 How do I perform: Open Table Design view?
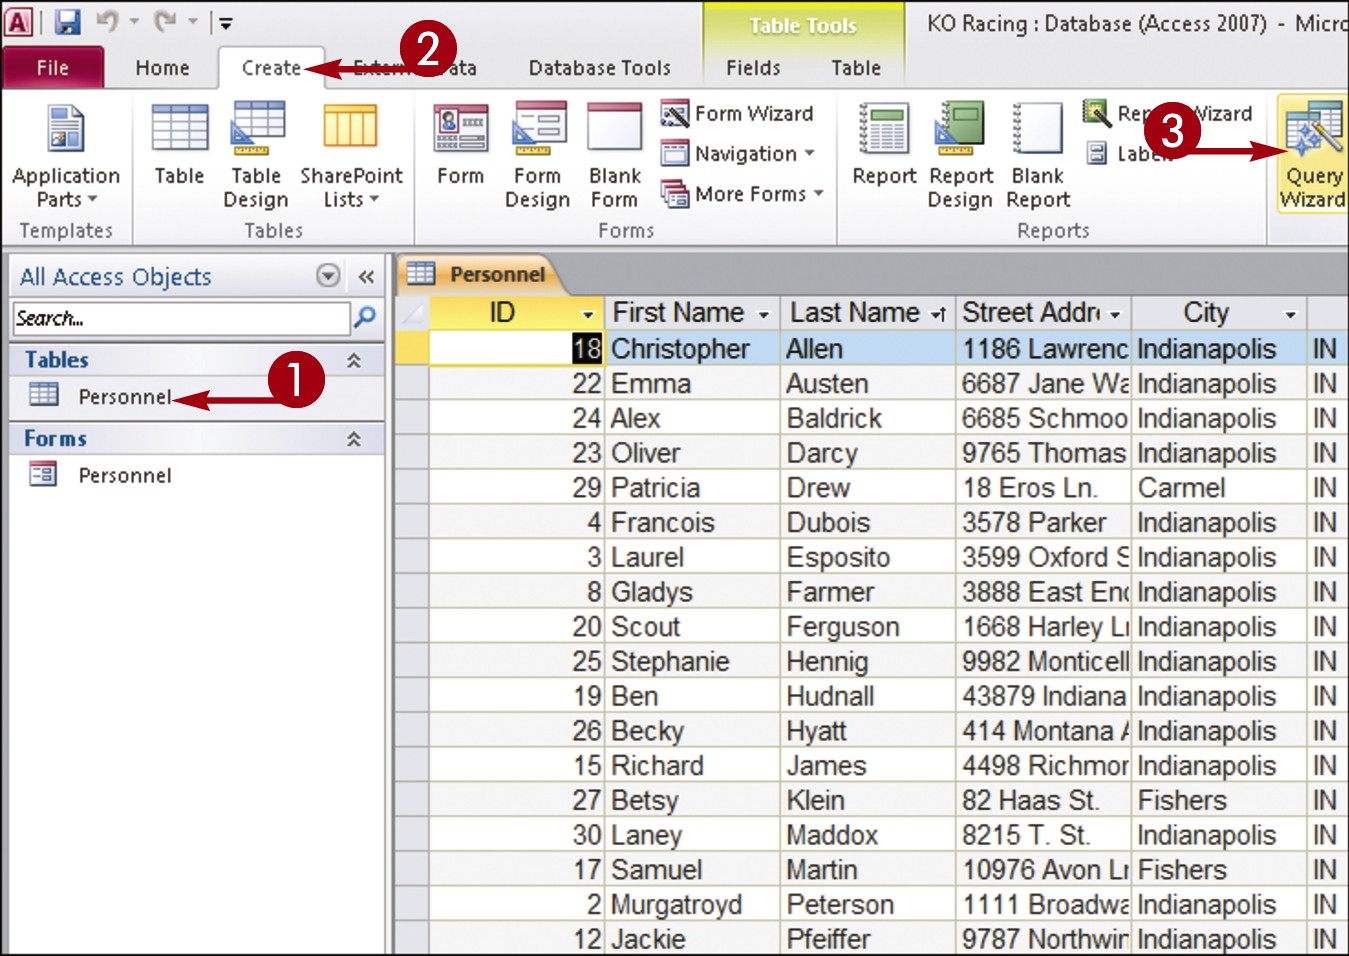click(256, 156)
